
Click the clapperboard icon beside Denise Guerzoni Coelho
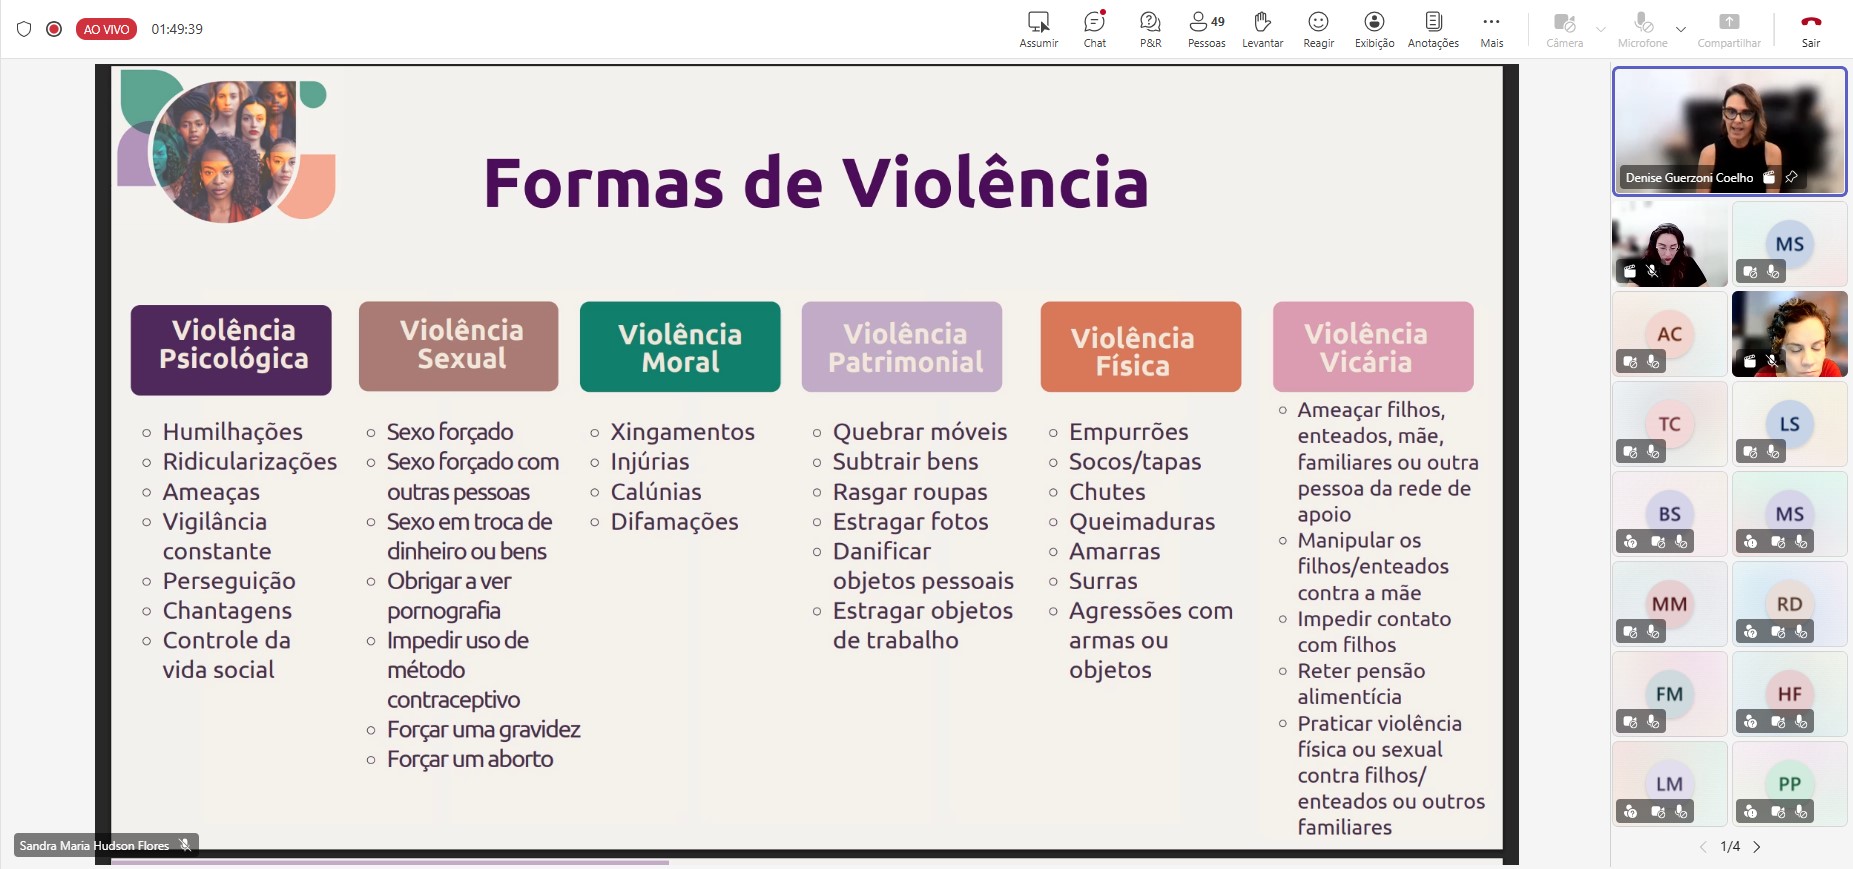coord(1769,177)
